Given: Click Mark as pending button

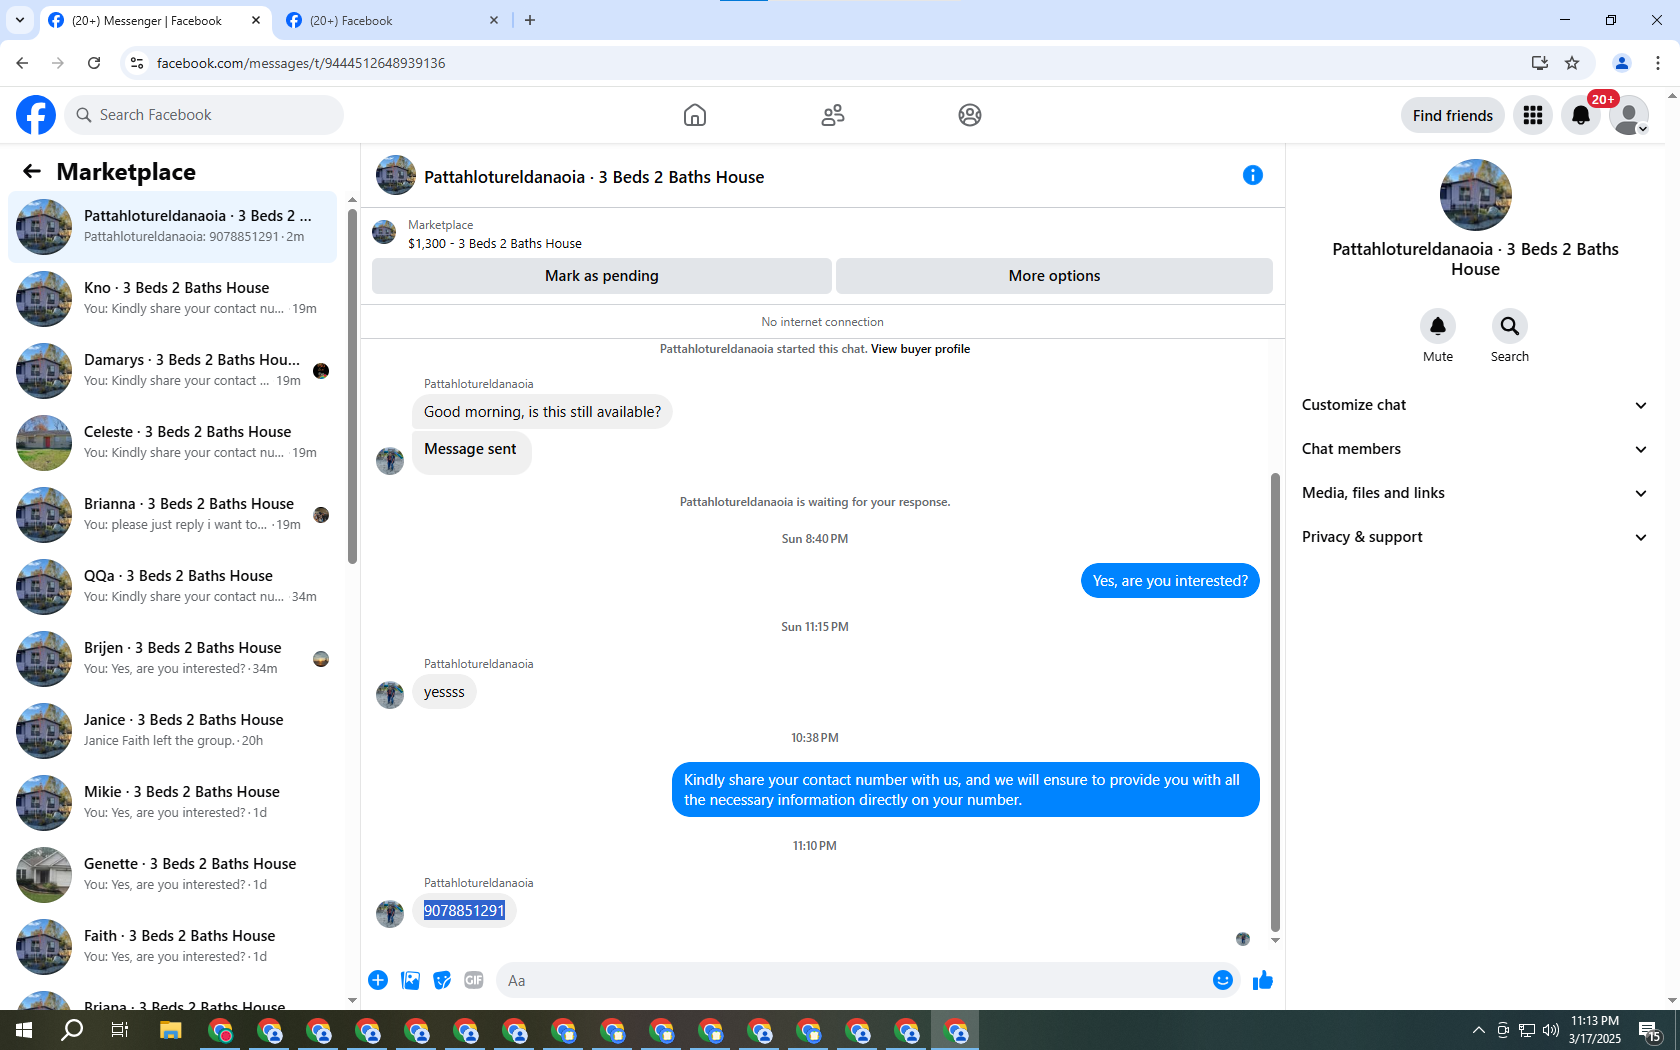Looking at the screenshot, I should tap(602, 276).
